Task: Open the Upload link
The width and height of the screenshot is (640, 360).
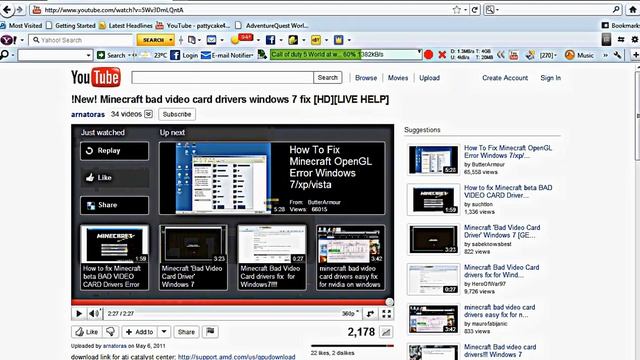Action: coord(429,78)
